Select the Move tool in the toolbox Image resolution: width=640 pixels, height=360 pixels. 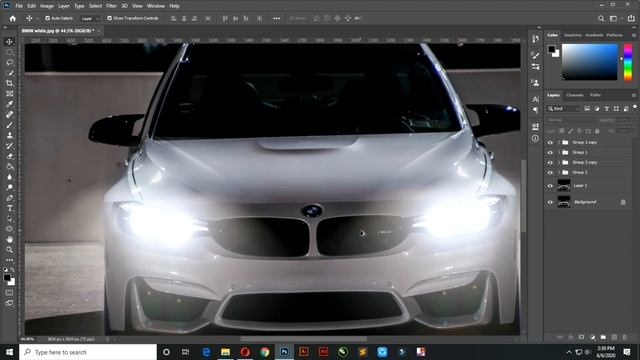point(9,42)
